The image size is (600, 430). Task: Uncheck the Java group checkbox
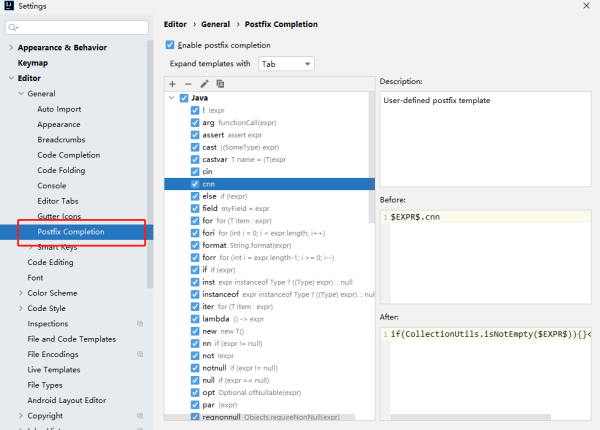[183, 98]
